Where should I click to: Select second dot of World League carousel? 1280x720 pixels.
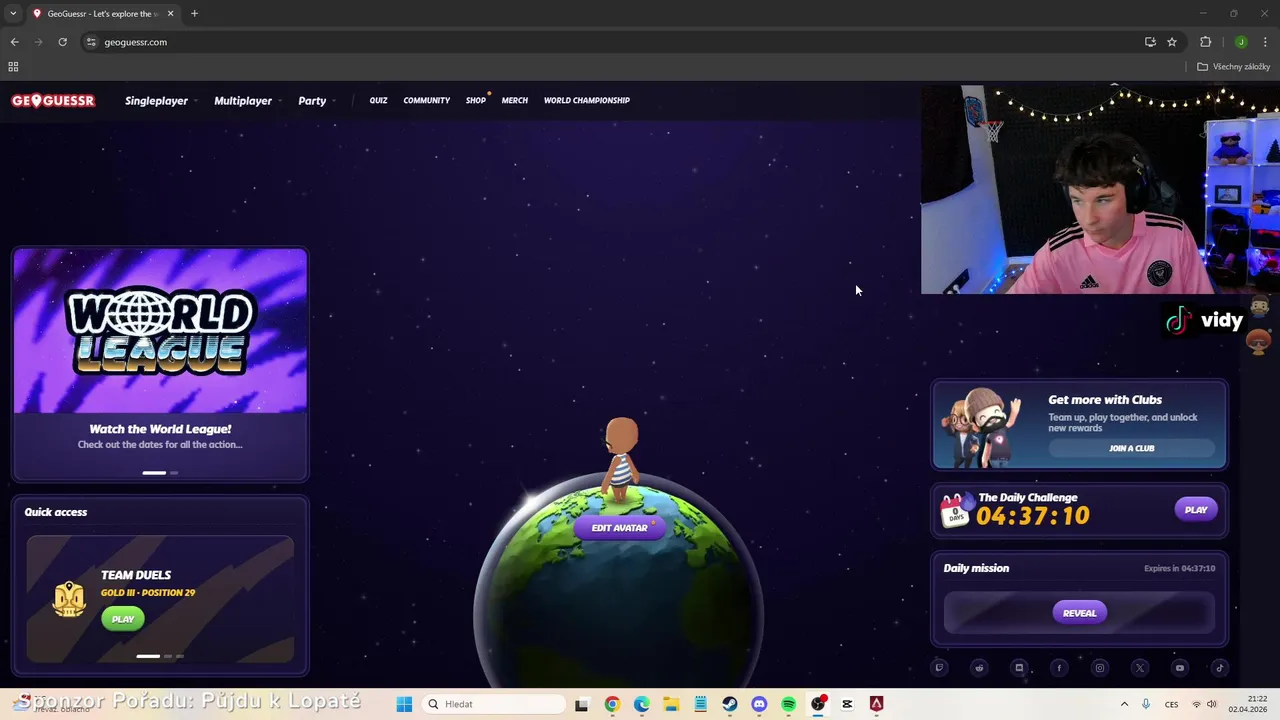pyautogui.click(x=174, y=472)
